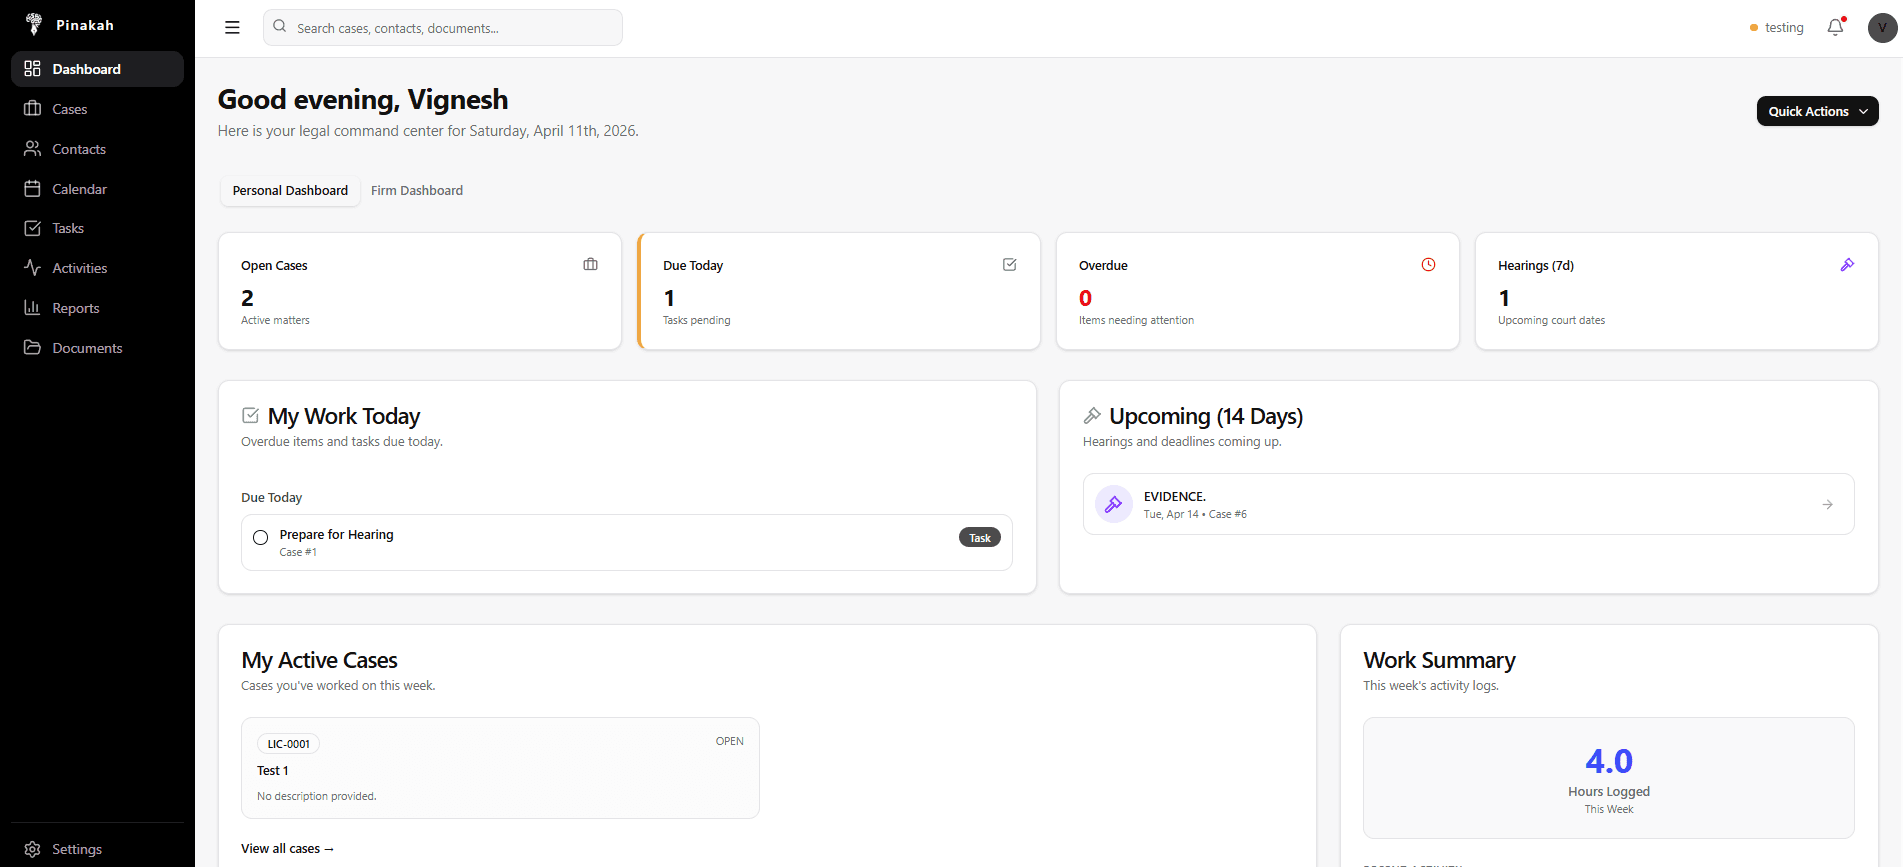The image size is (1903, 867).
Task: Mark Prepare for Hearing task complete
Action: coord(261,538)
